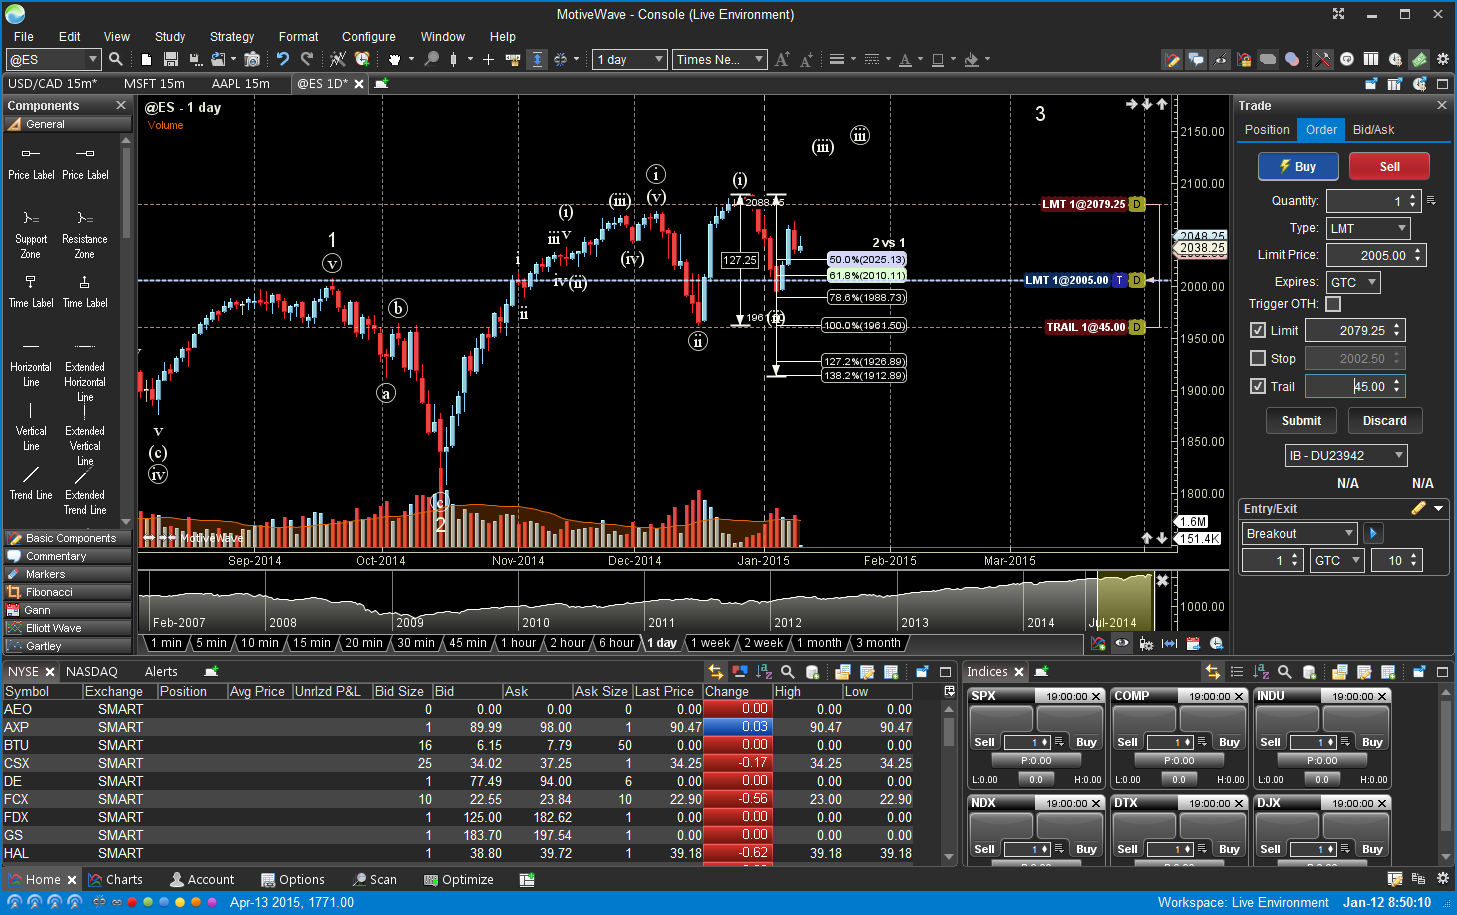Screen dimensions: 1457x915
Task: Undo the last chart action
Action: coord(283,59)
